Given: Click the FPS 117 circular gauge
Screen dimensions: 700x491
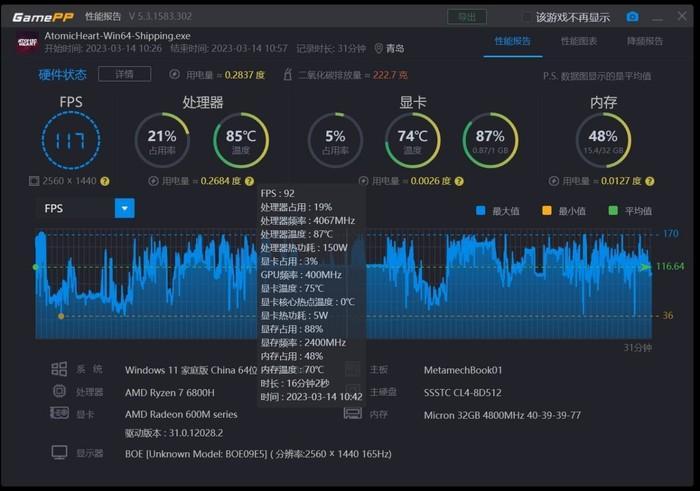Looking at the screenshot, I should click(x=71, y=141).
